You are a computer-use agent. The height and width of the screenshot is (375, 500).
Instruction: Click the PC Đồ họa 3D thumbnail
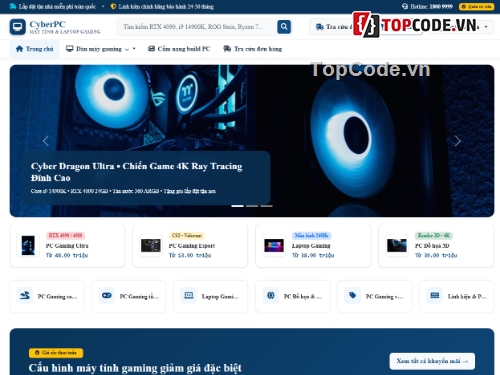[397, 245]
